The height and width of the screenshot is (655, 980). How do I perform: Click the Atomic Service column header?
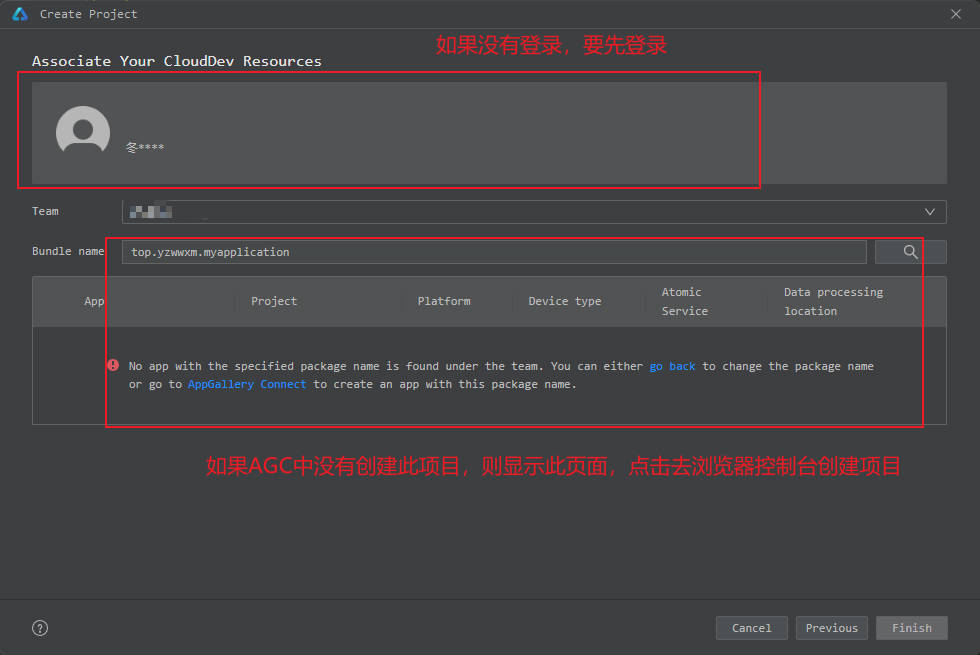[x=684, y=301]
